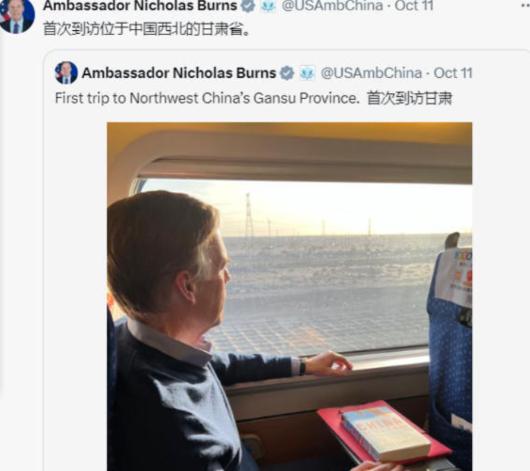The image size is (530, 471).
Task: Click "First trip to Northwest China's Gansu Province" text
Action: (x=206, y=98)
